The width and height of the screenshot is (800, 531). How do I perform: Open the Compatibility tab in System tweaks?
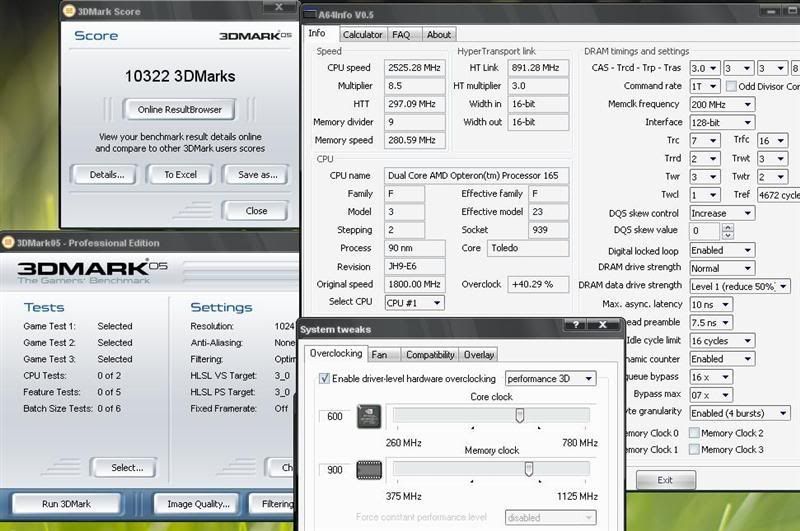click(430, 355)
